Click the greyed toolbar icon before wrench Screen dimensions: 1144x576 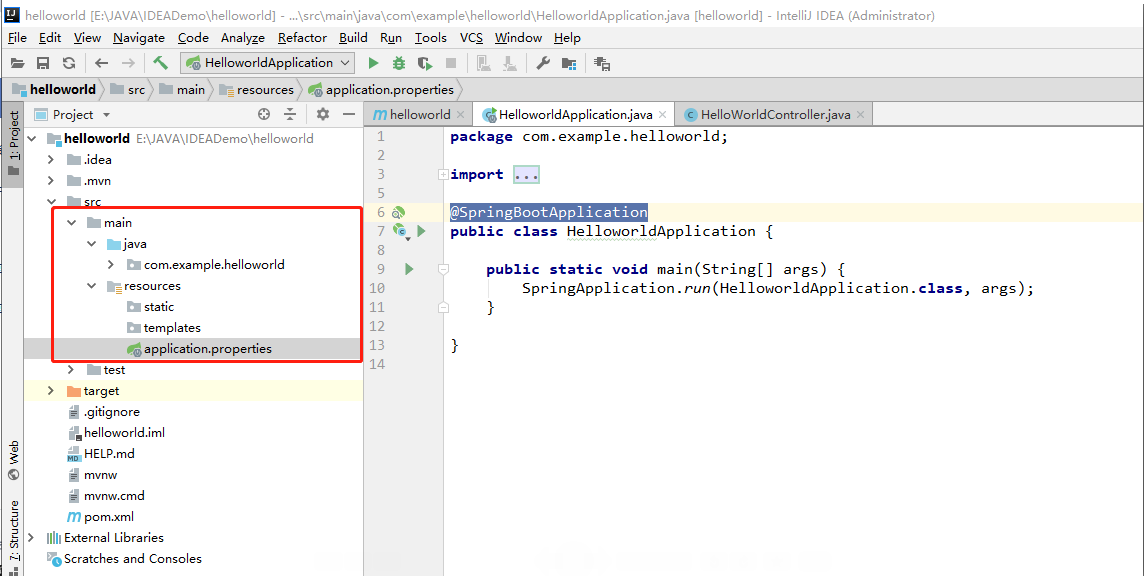point(510,64)
